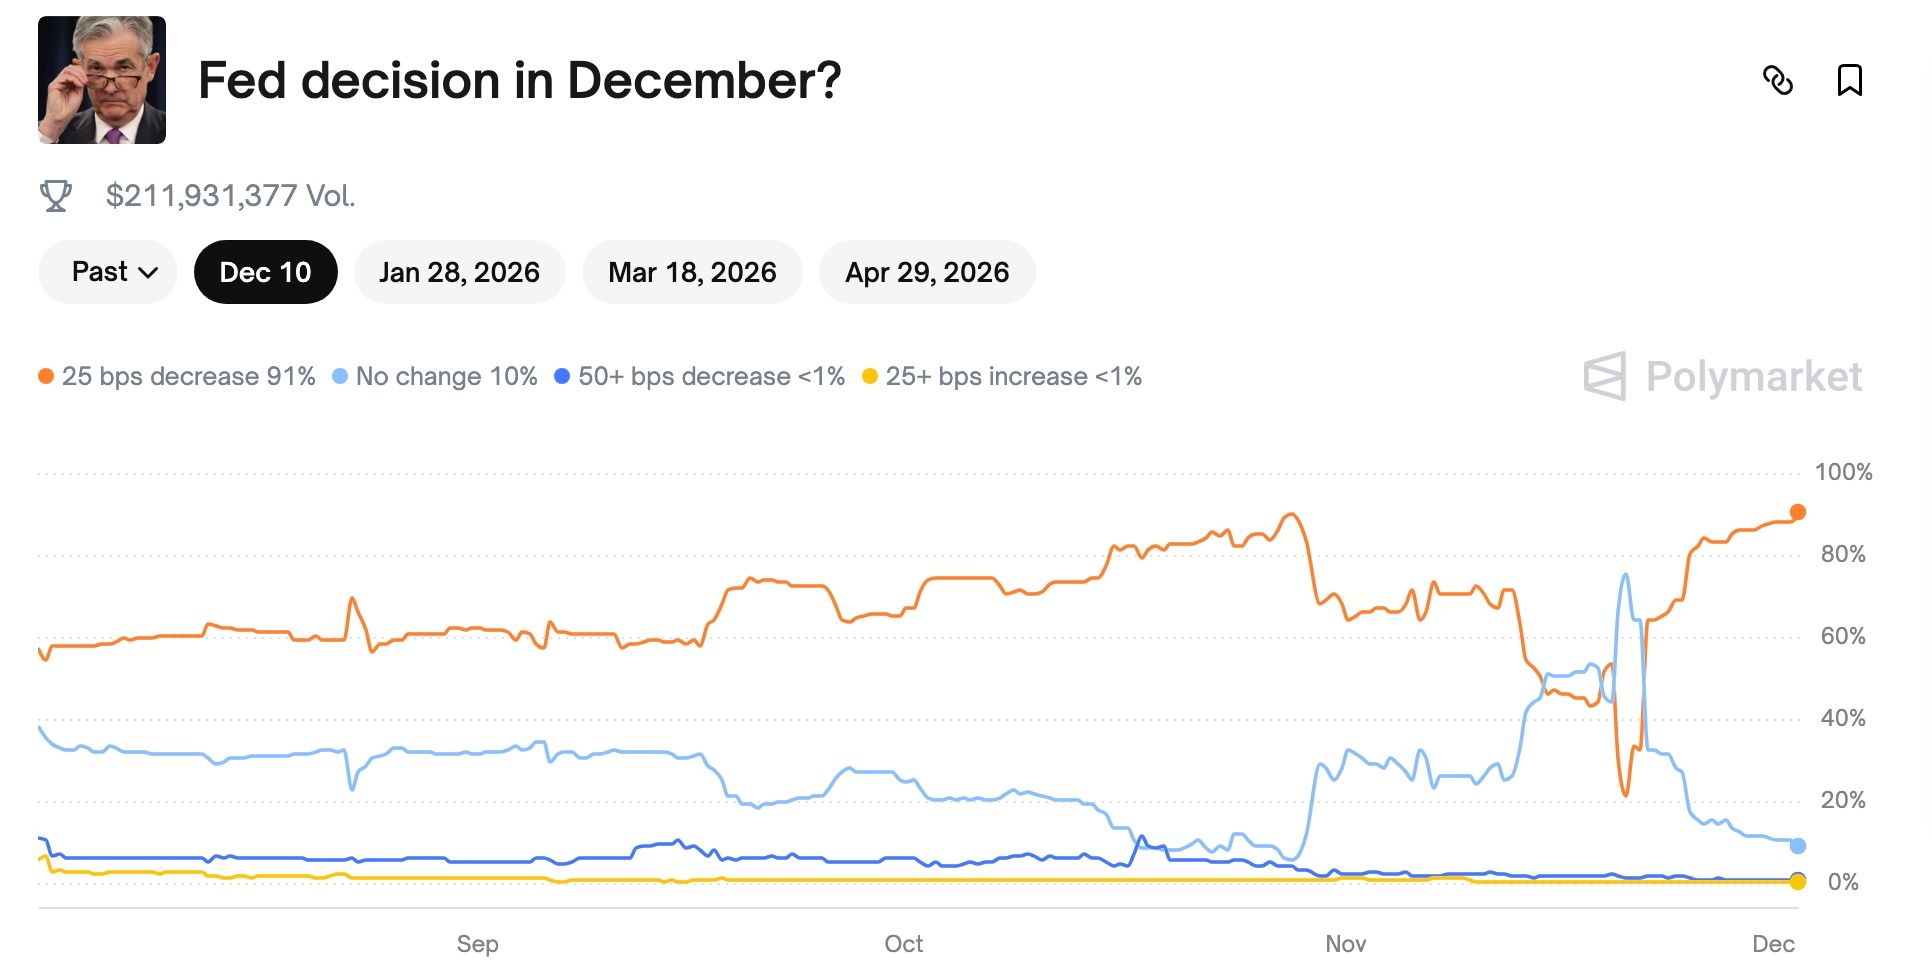Click the light blue endpoint marker on chart
Image resolution: width=1932 pixels, height=980 pixels.
click(x=1797, y=846)
